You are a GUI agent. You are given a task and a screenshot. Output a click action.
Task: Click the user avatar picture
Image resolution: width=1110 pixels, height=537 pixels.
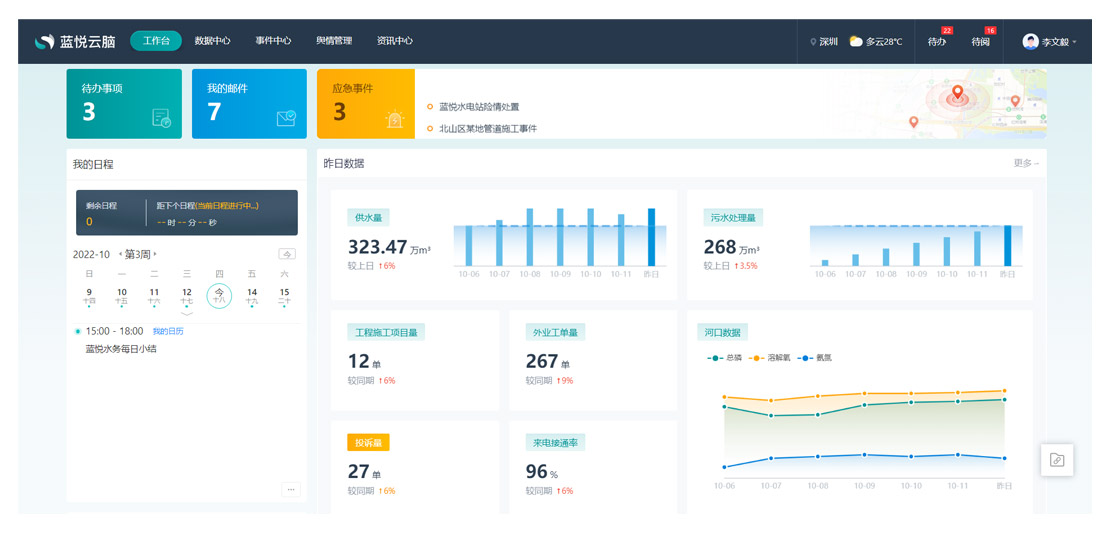pos(1030,42)
